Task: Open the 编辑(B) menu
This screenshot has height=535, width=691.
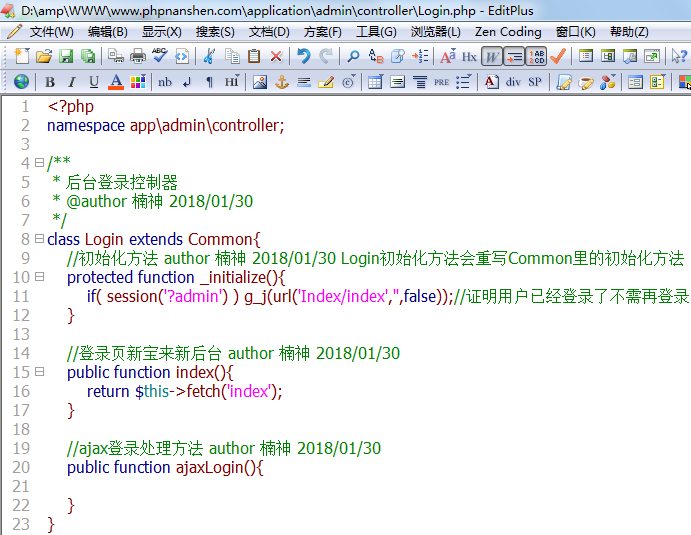Action: [108, 32]
